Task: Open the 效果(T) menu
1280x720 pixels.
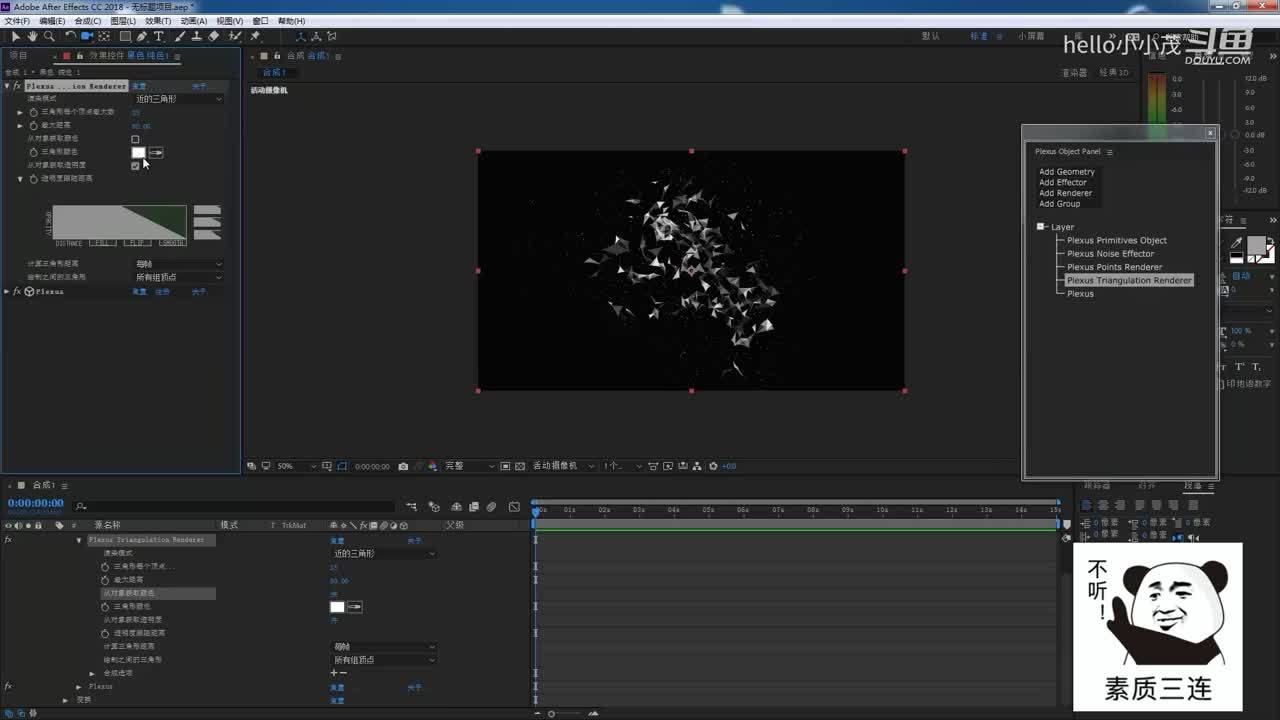Action: 158,21
